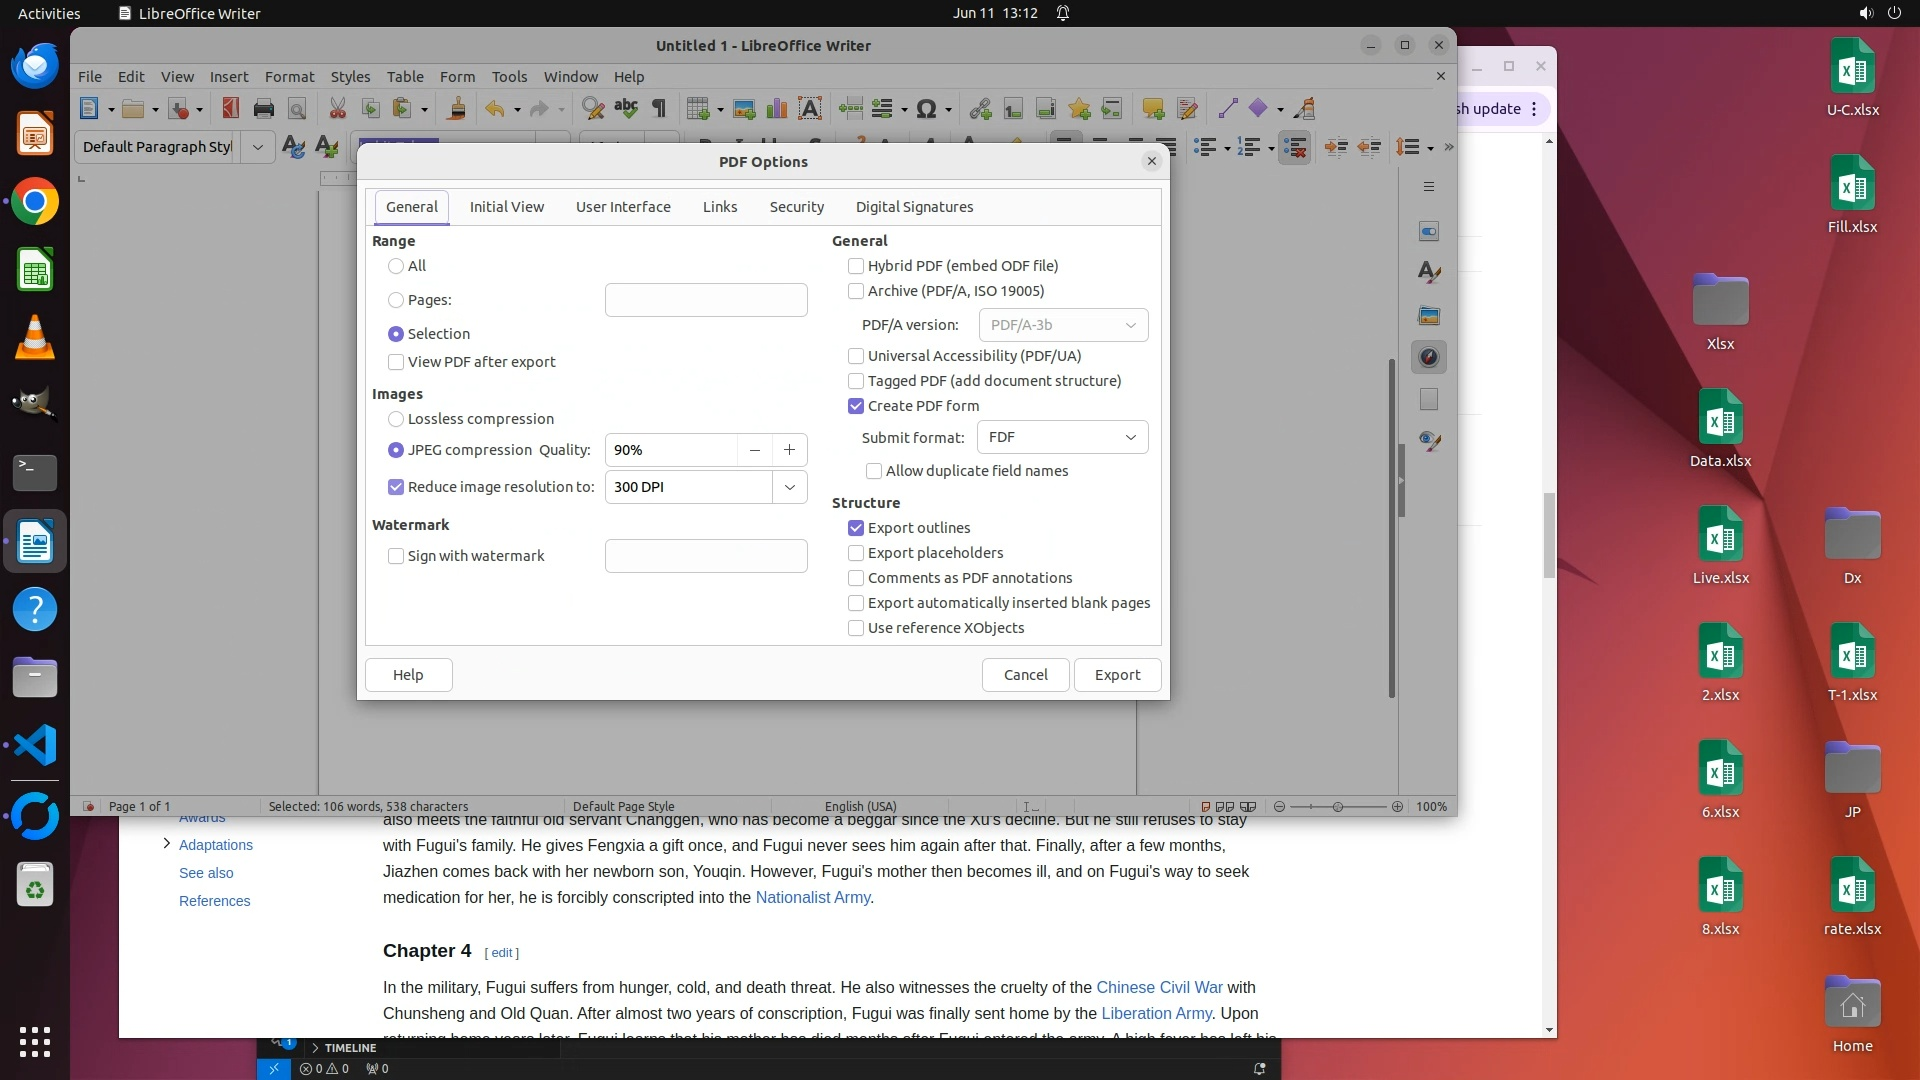Open the Format menu
The image size is (1920, 1080).
click(x=289, y=77)
